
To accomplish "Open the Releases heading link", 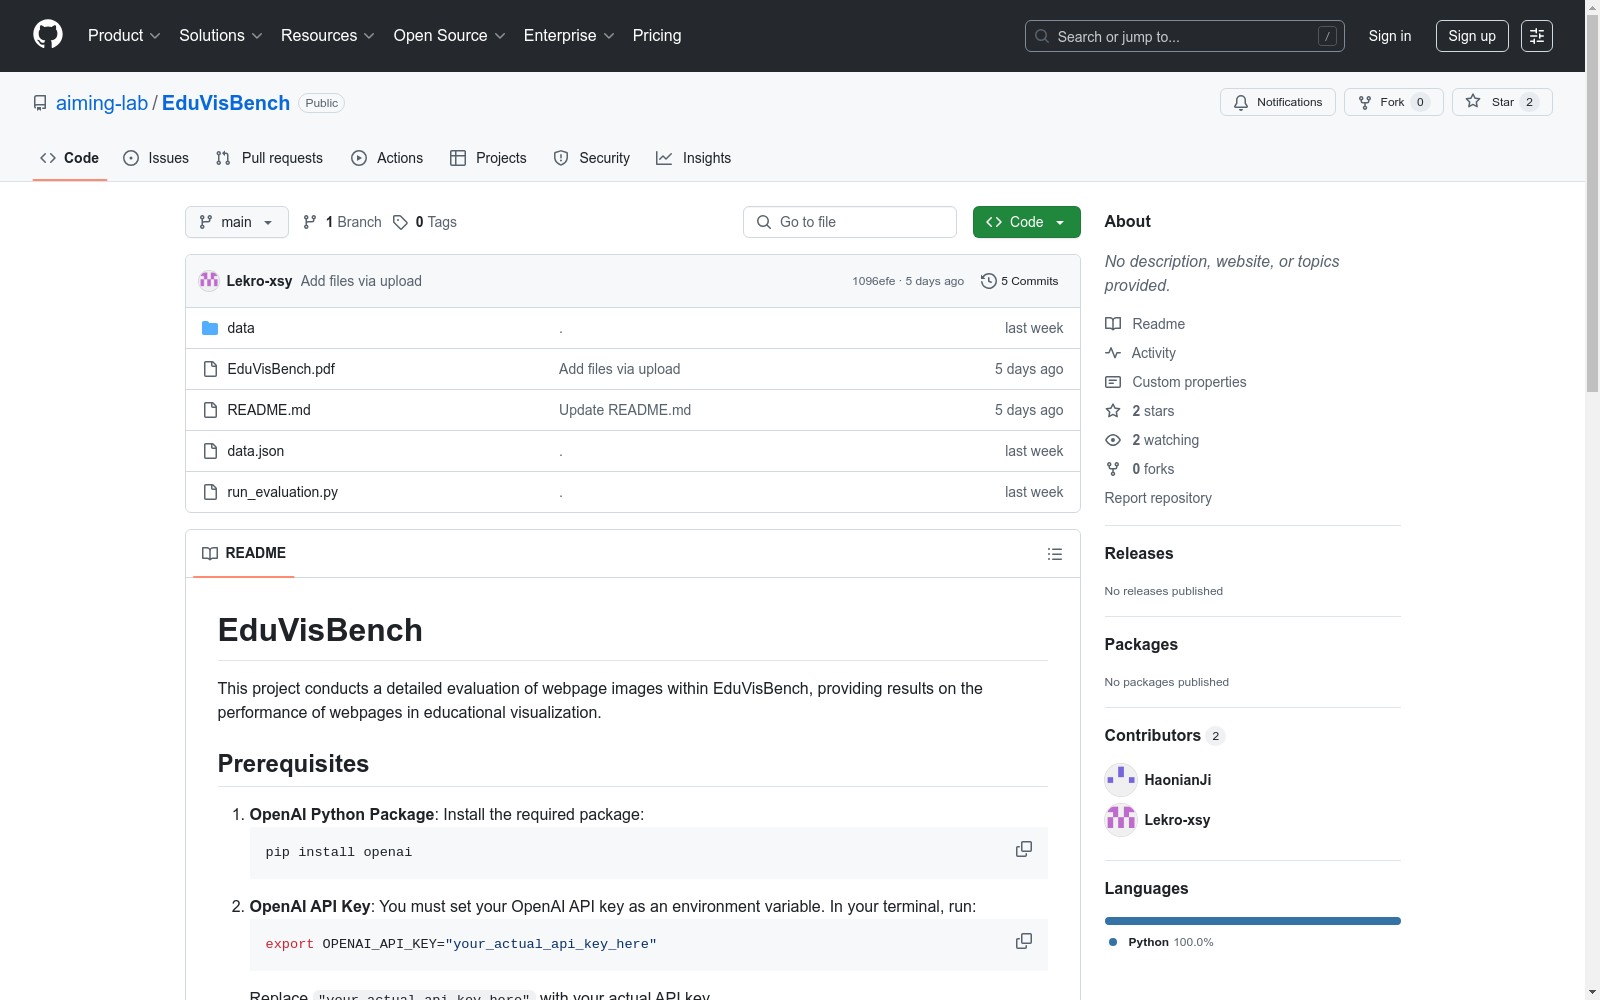I will 1139,553.
